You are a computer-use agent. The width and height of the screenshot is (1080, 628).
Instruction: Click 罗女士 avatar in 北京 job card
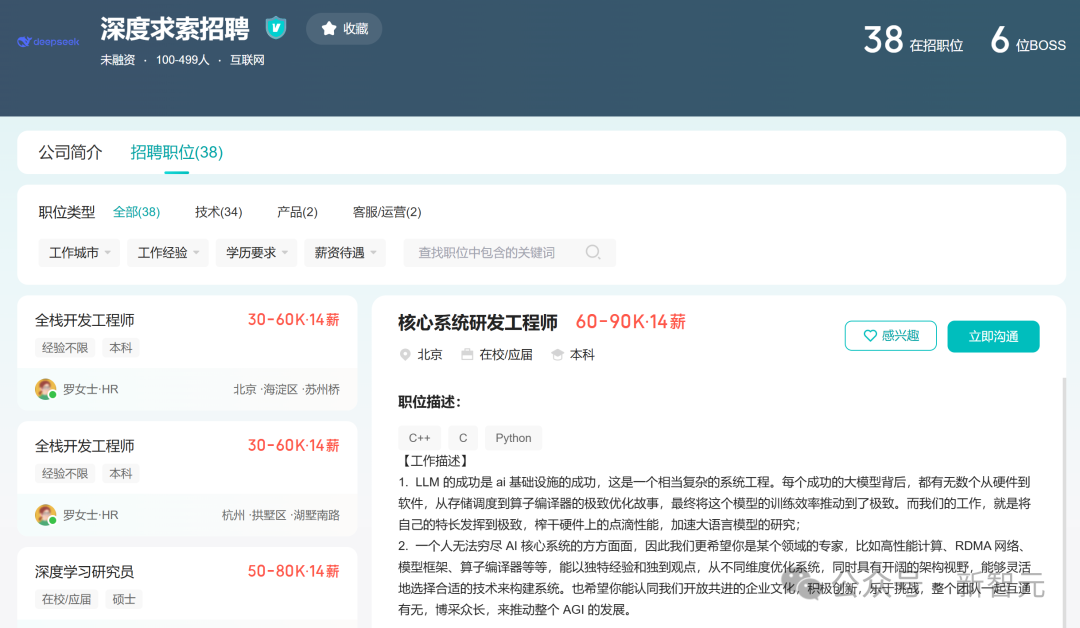tap(45, 389)
